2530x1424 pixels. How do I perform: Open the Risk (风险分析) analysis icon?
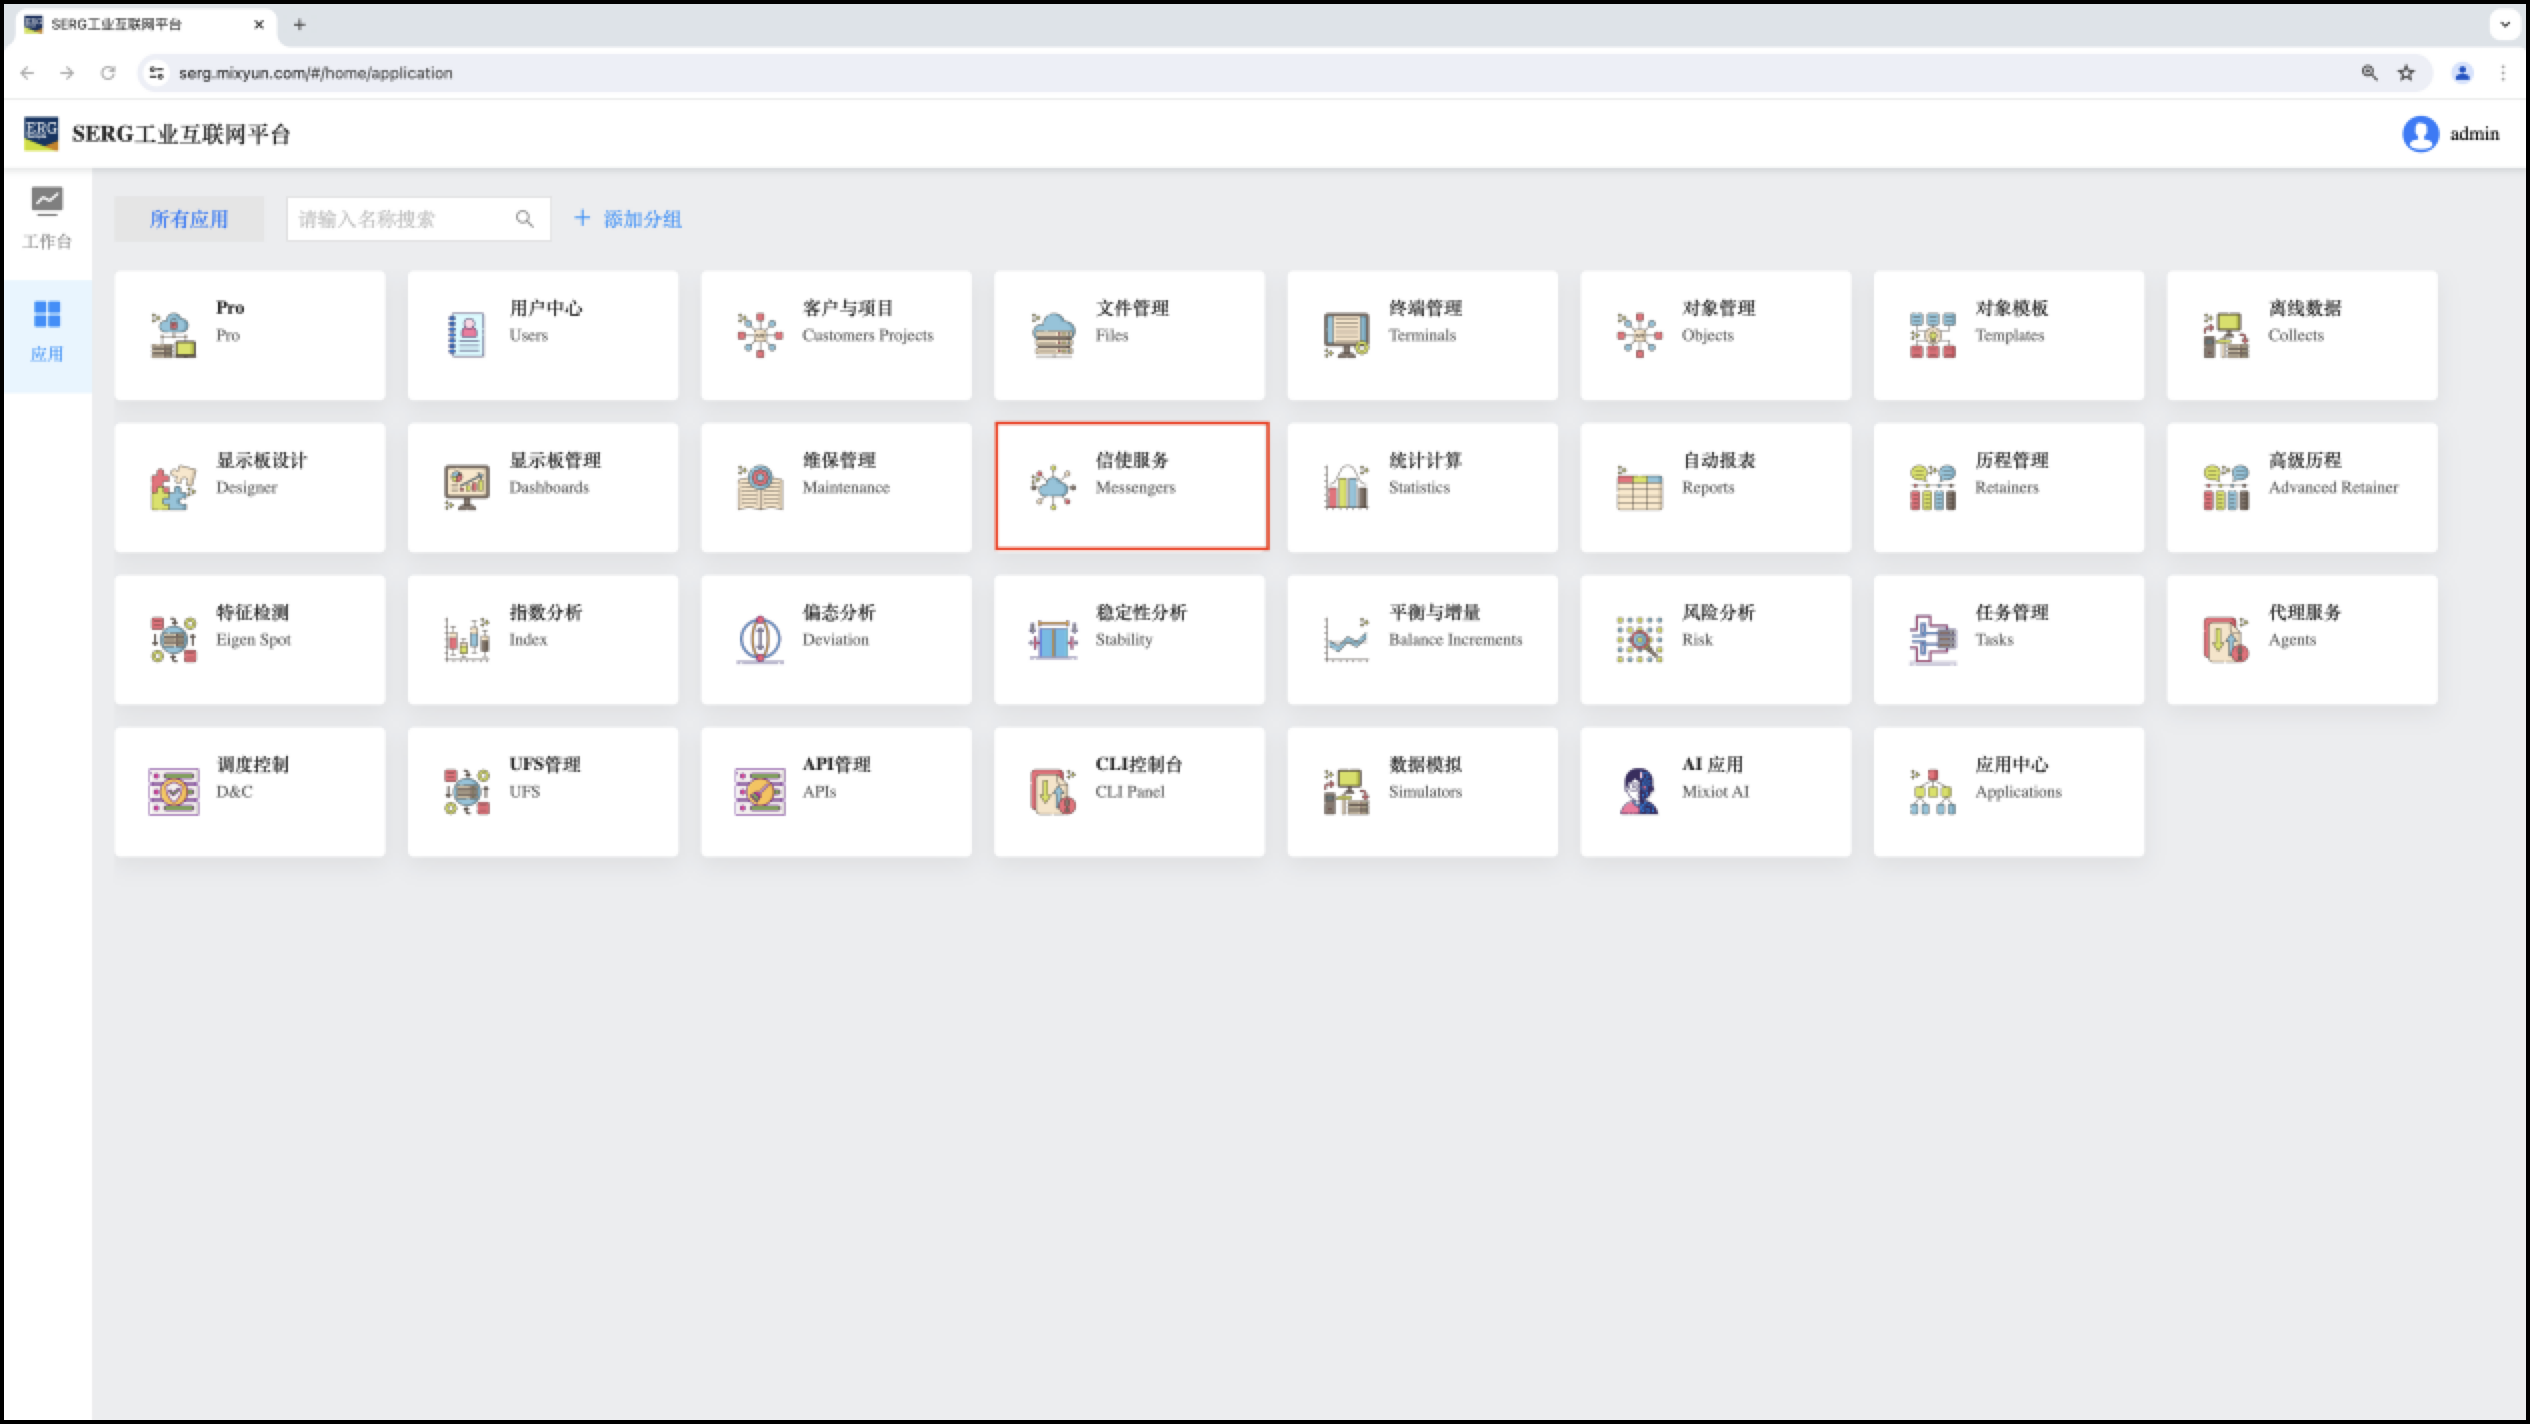coord(1639,639)
